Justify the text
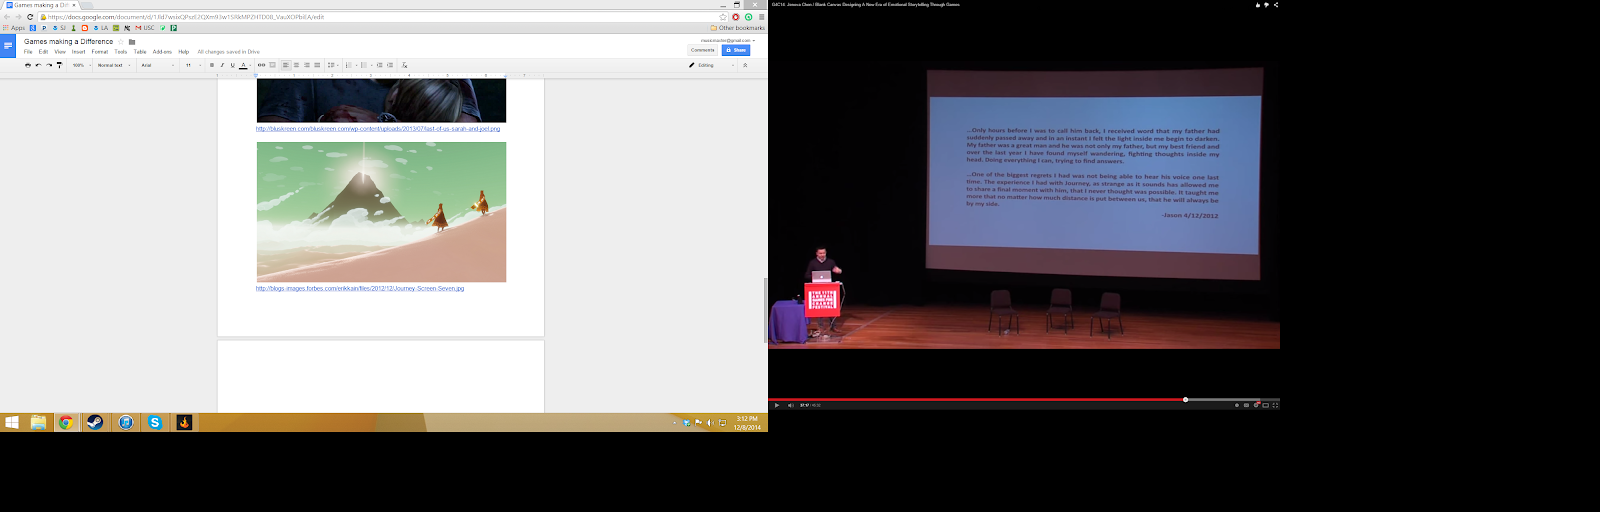 [317, 65]
